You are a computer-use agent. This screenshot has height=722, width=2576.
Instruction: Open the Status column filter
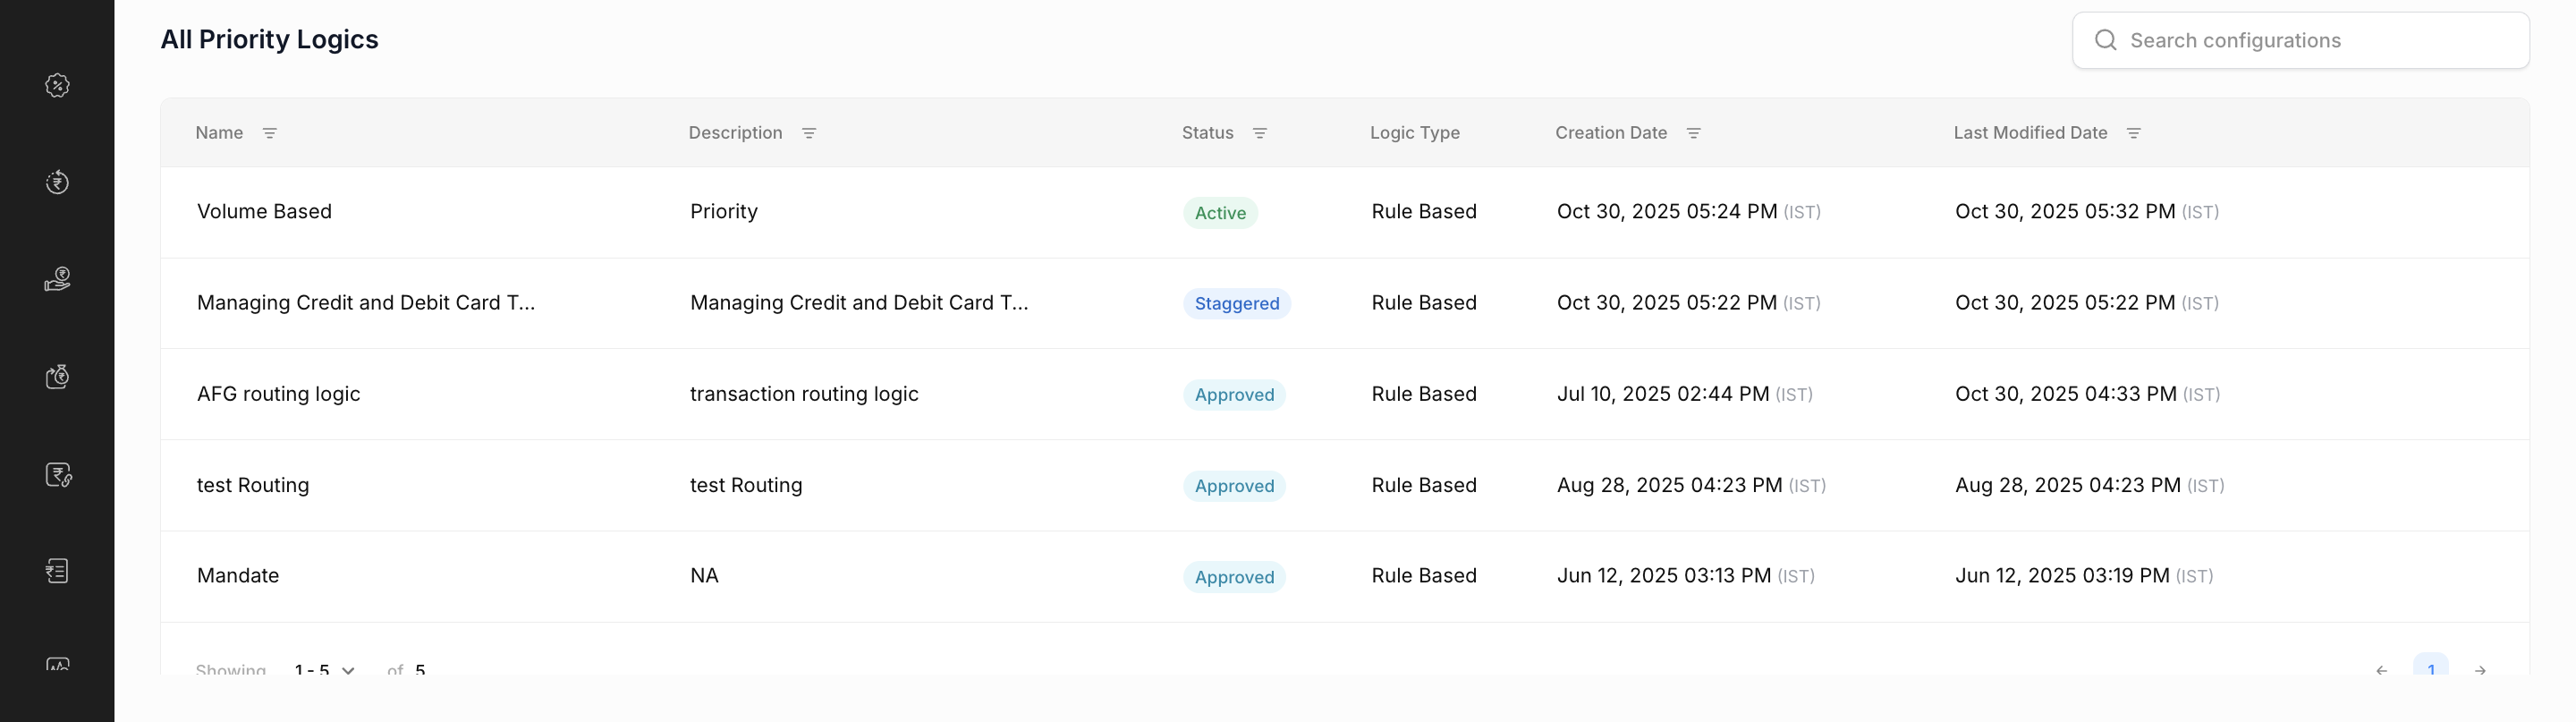click(x=1259, y=133)
